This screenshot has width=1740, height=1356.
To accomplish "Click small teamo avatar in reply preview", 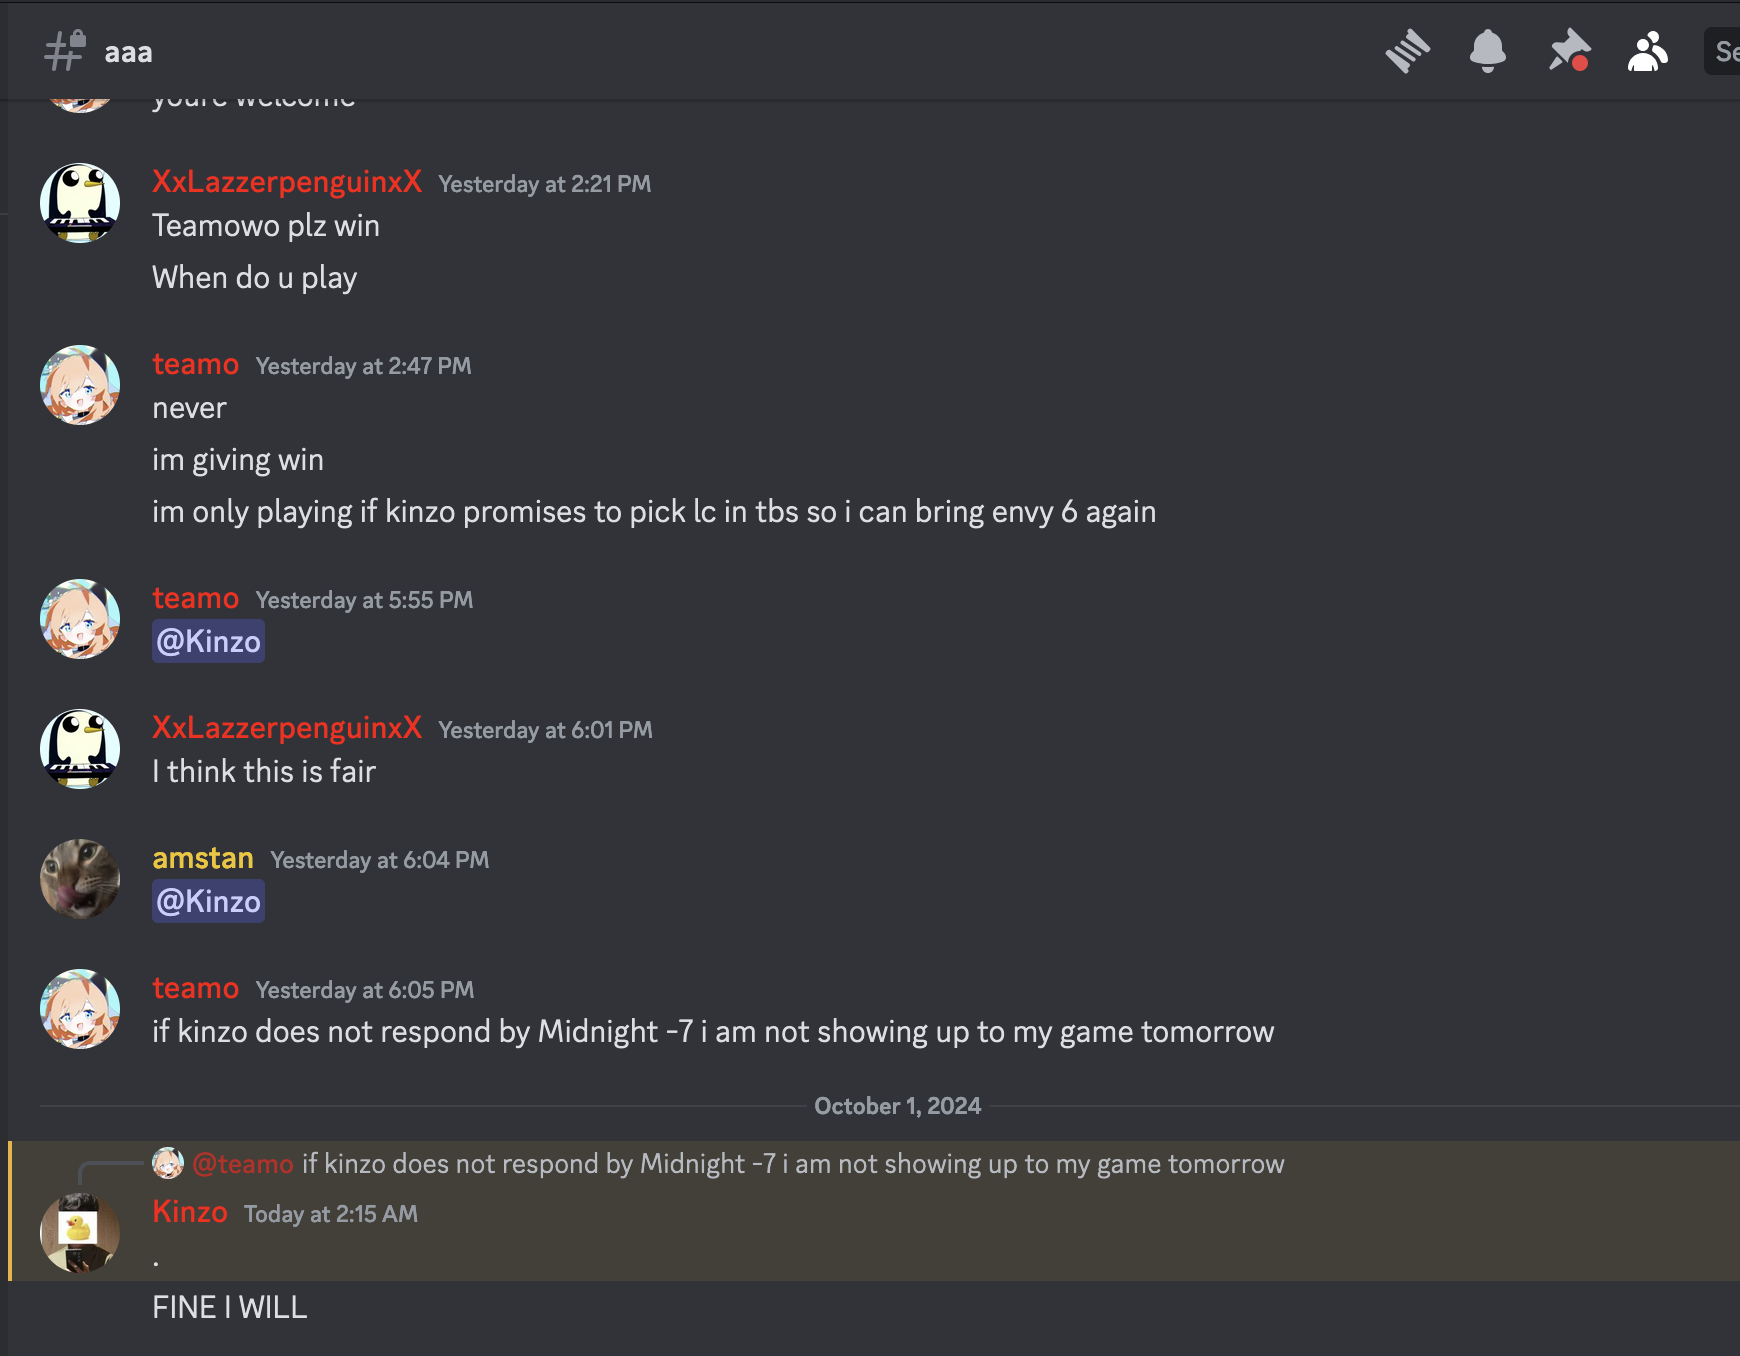I will point(168,1163).
